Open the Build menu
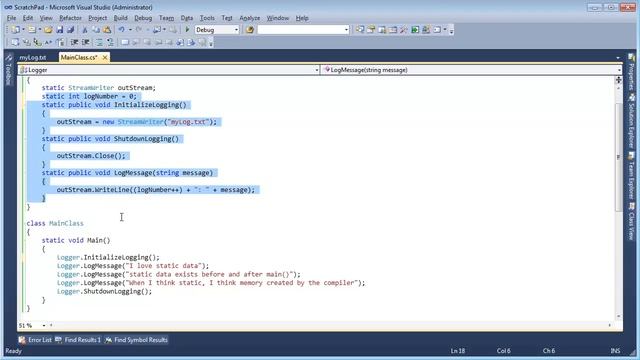This screenshot has height=360, width=640. point(120,18)
